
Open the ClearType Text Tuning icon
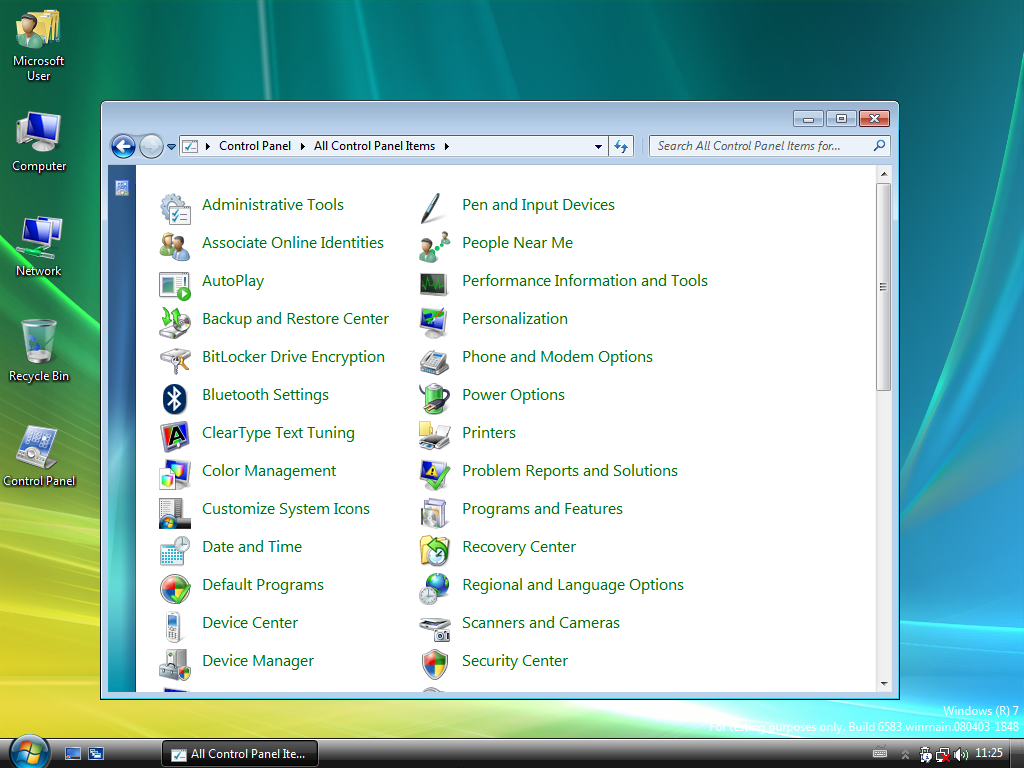175,436
